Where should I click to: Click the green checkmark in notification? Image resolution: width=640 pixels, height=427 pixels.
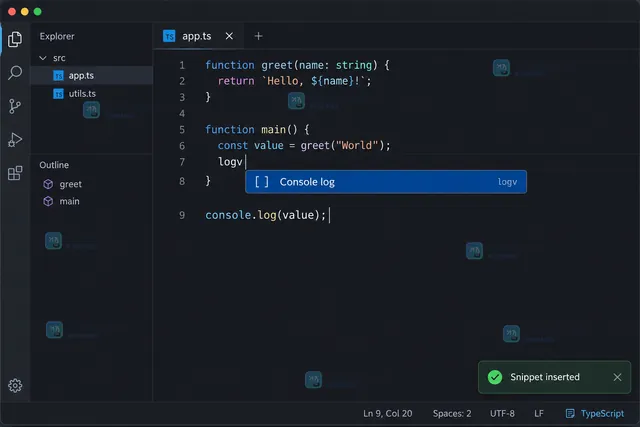click(495, 377)
